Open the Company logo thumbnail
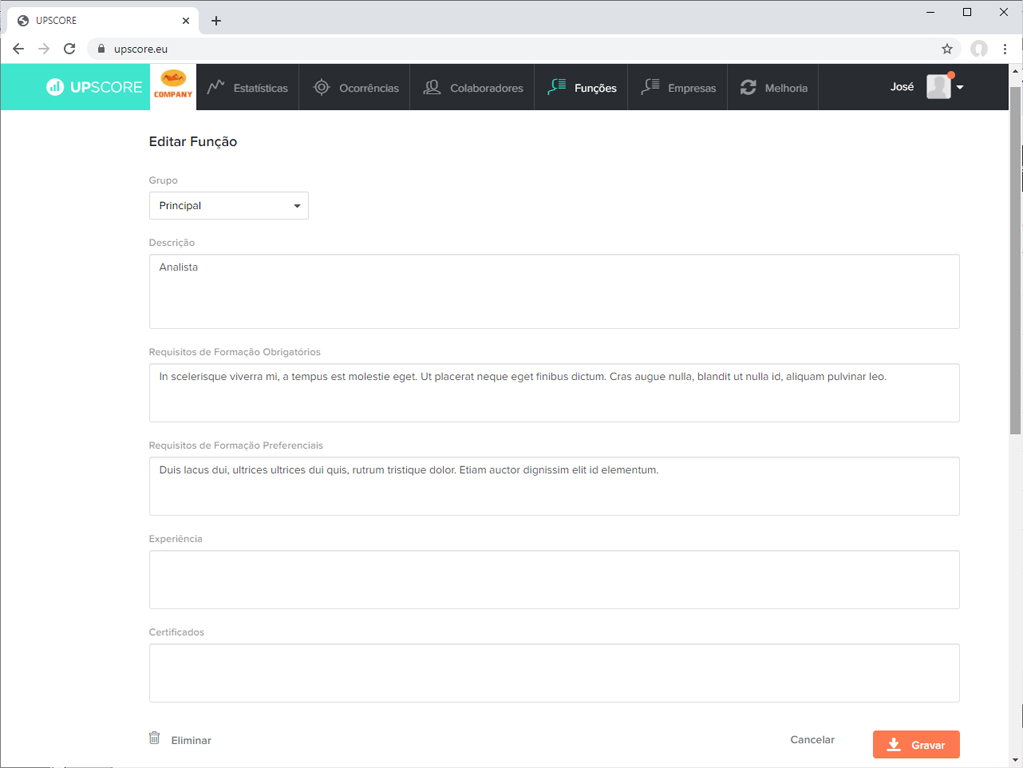This screenshot has width=1023, height=768. click(173, 87)
